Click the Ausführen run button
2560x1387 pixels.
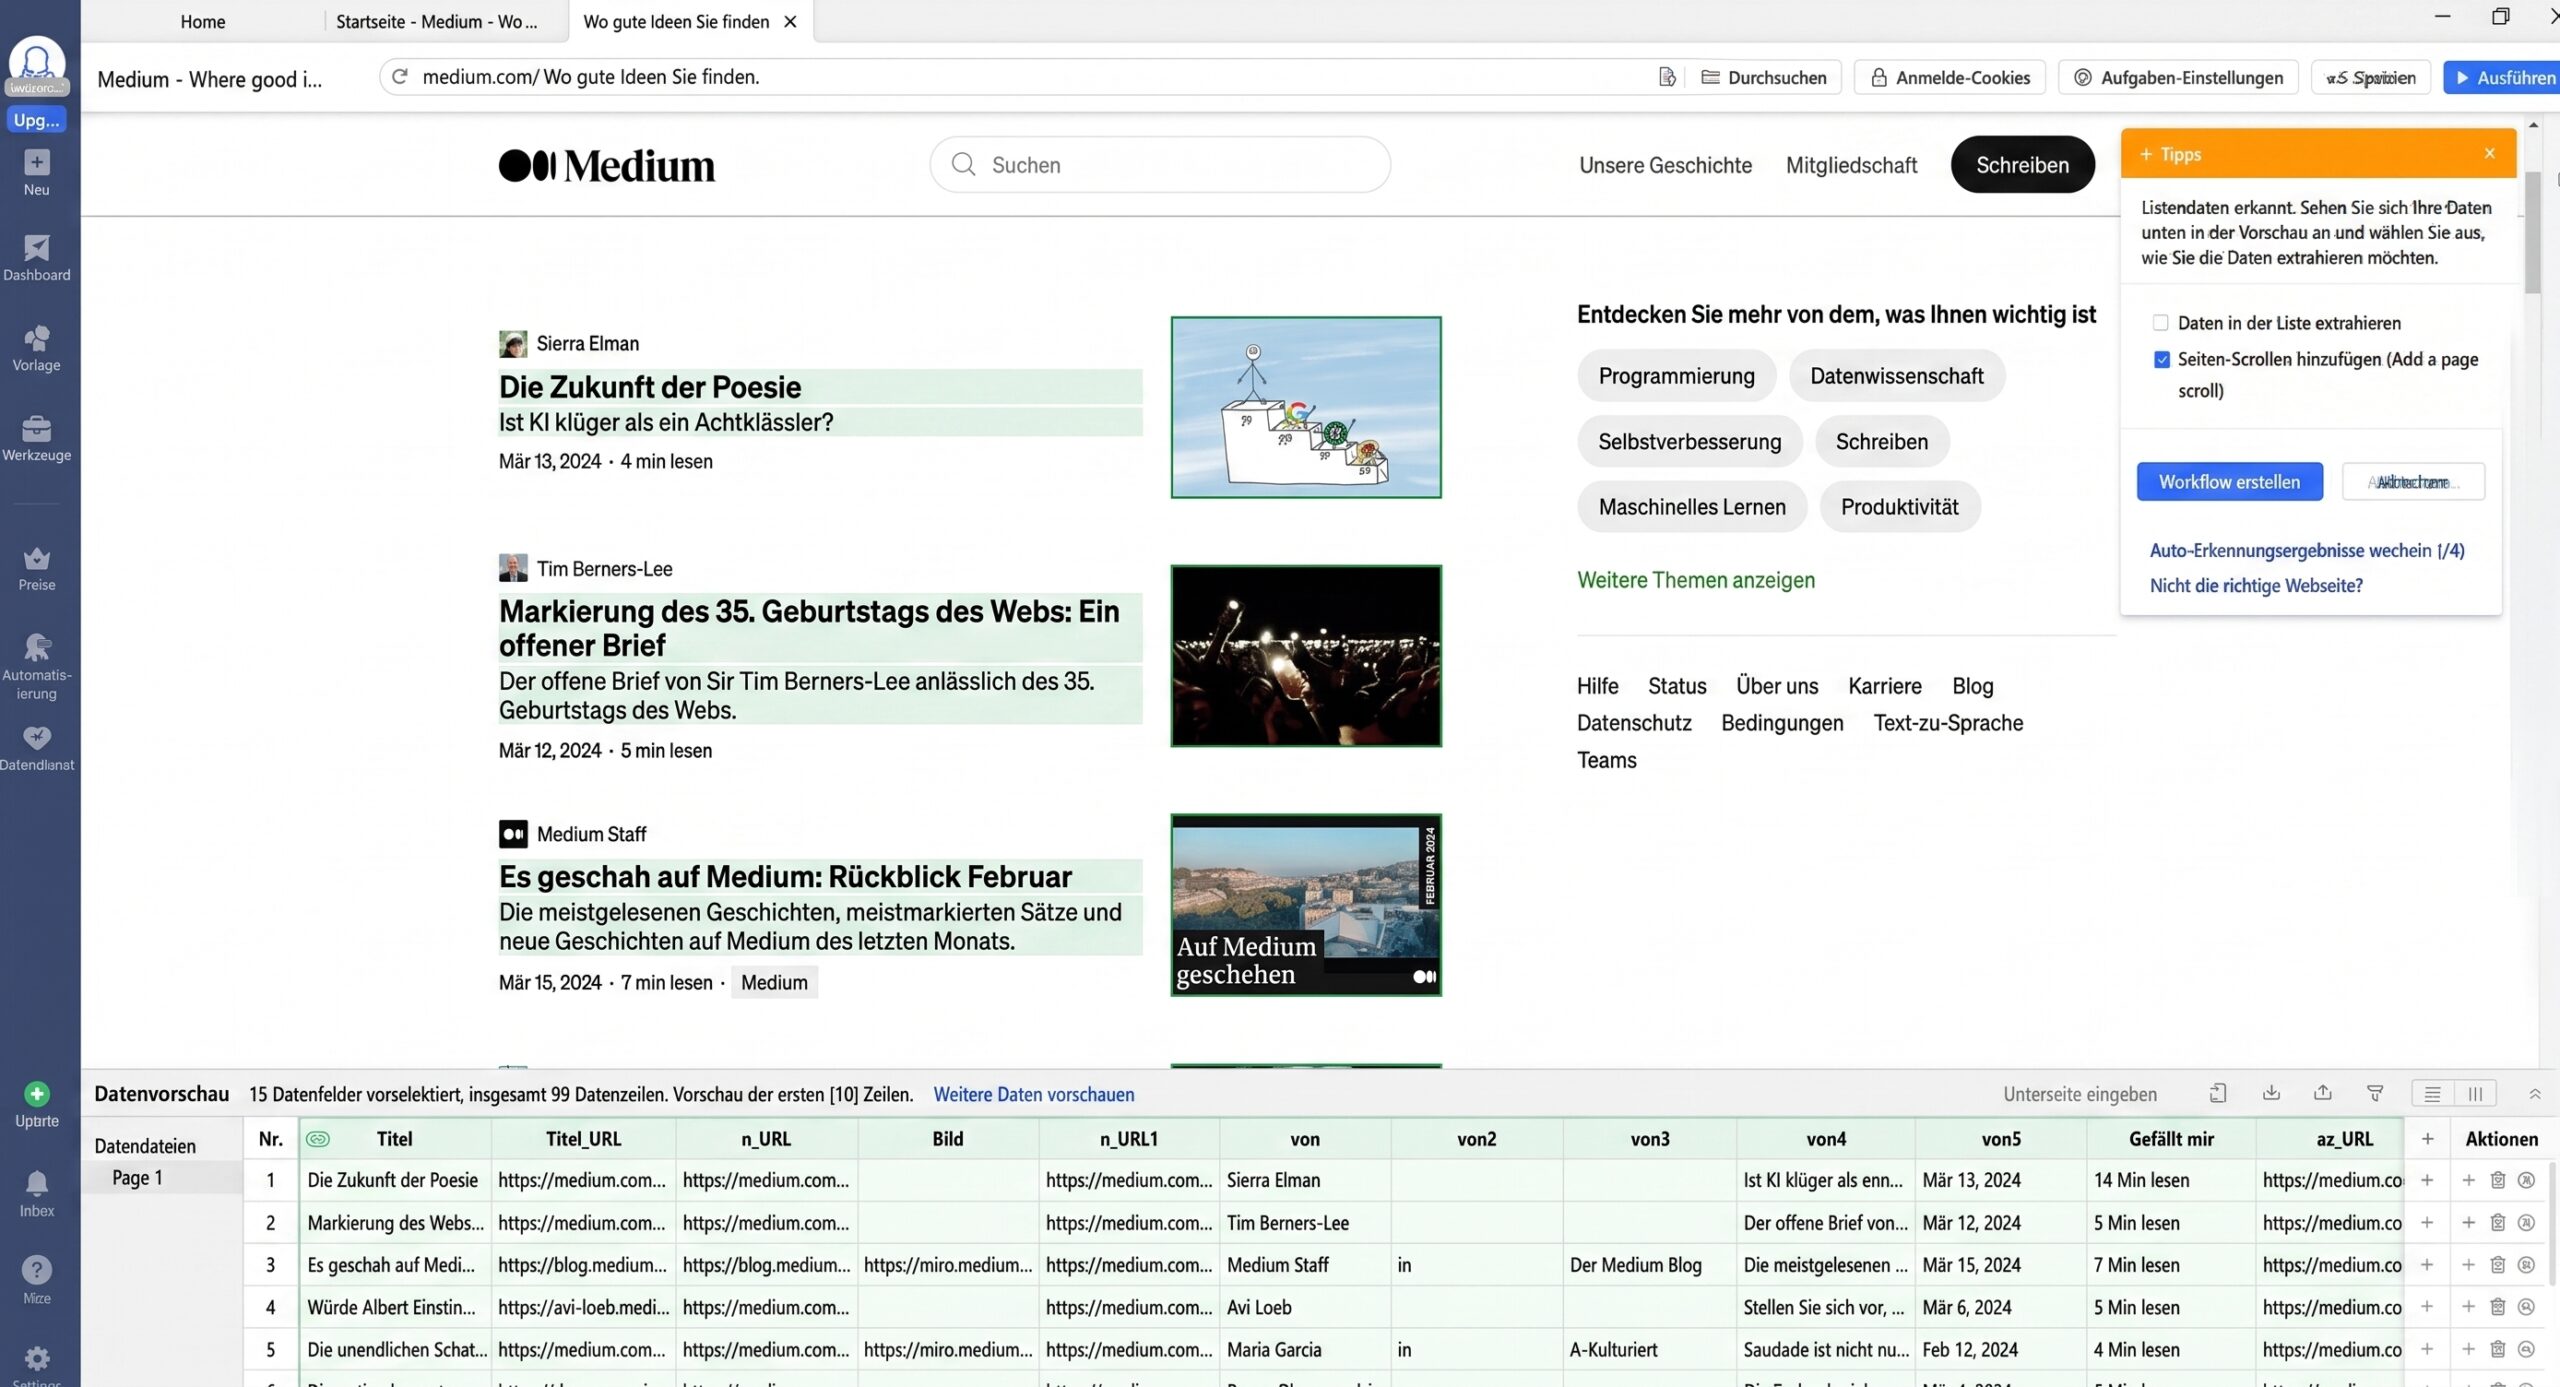[x=2504, y=77]
